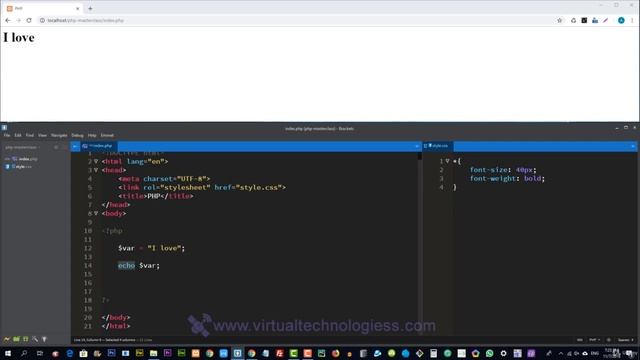The height and width of the screenshot is (360, 640).
Task: Click the "I love" string on line 12
Action: pyautogui.click(x=164, y=248)
